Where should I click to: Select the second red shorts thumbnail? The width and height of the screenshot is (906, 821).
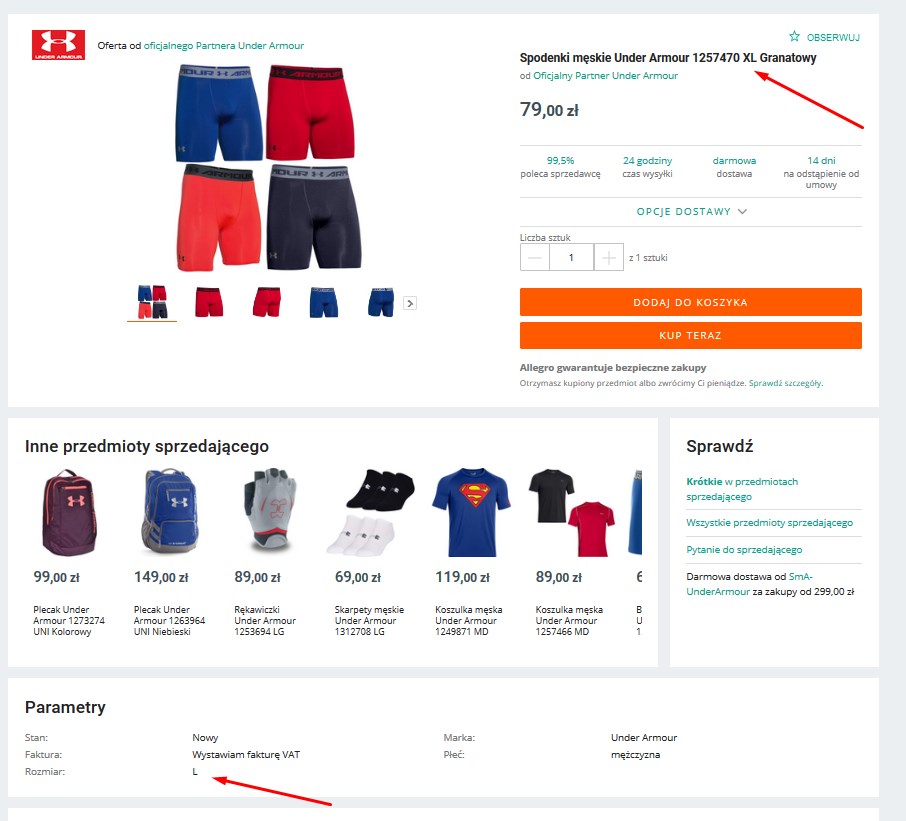266,302
